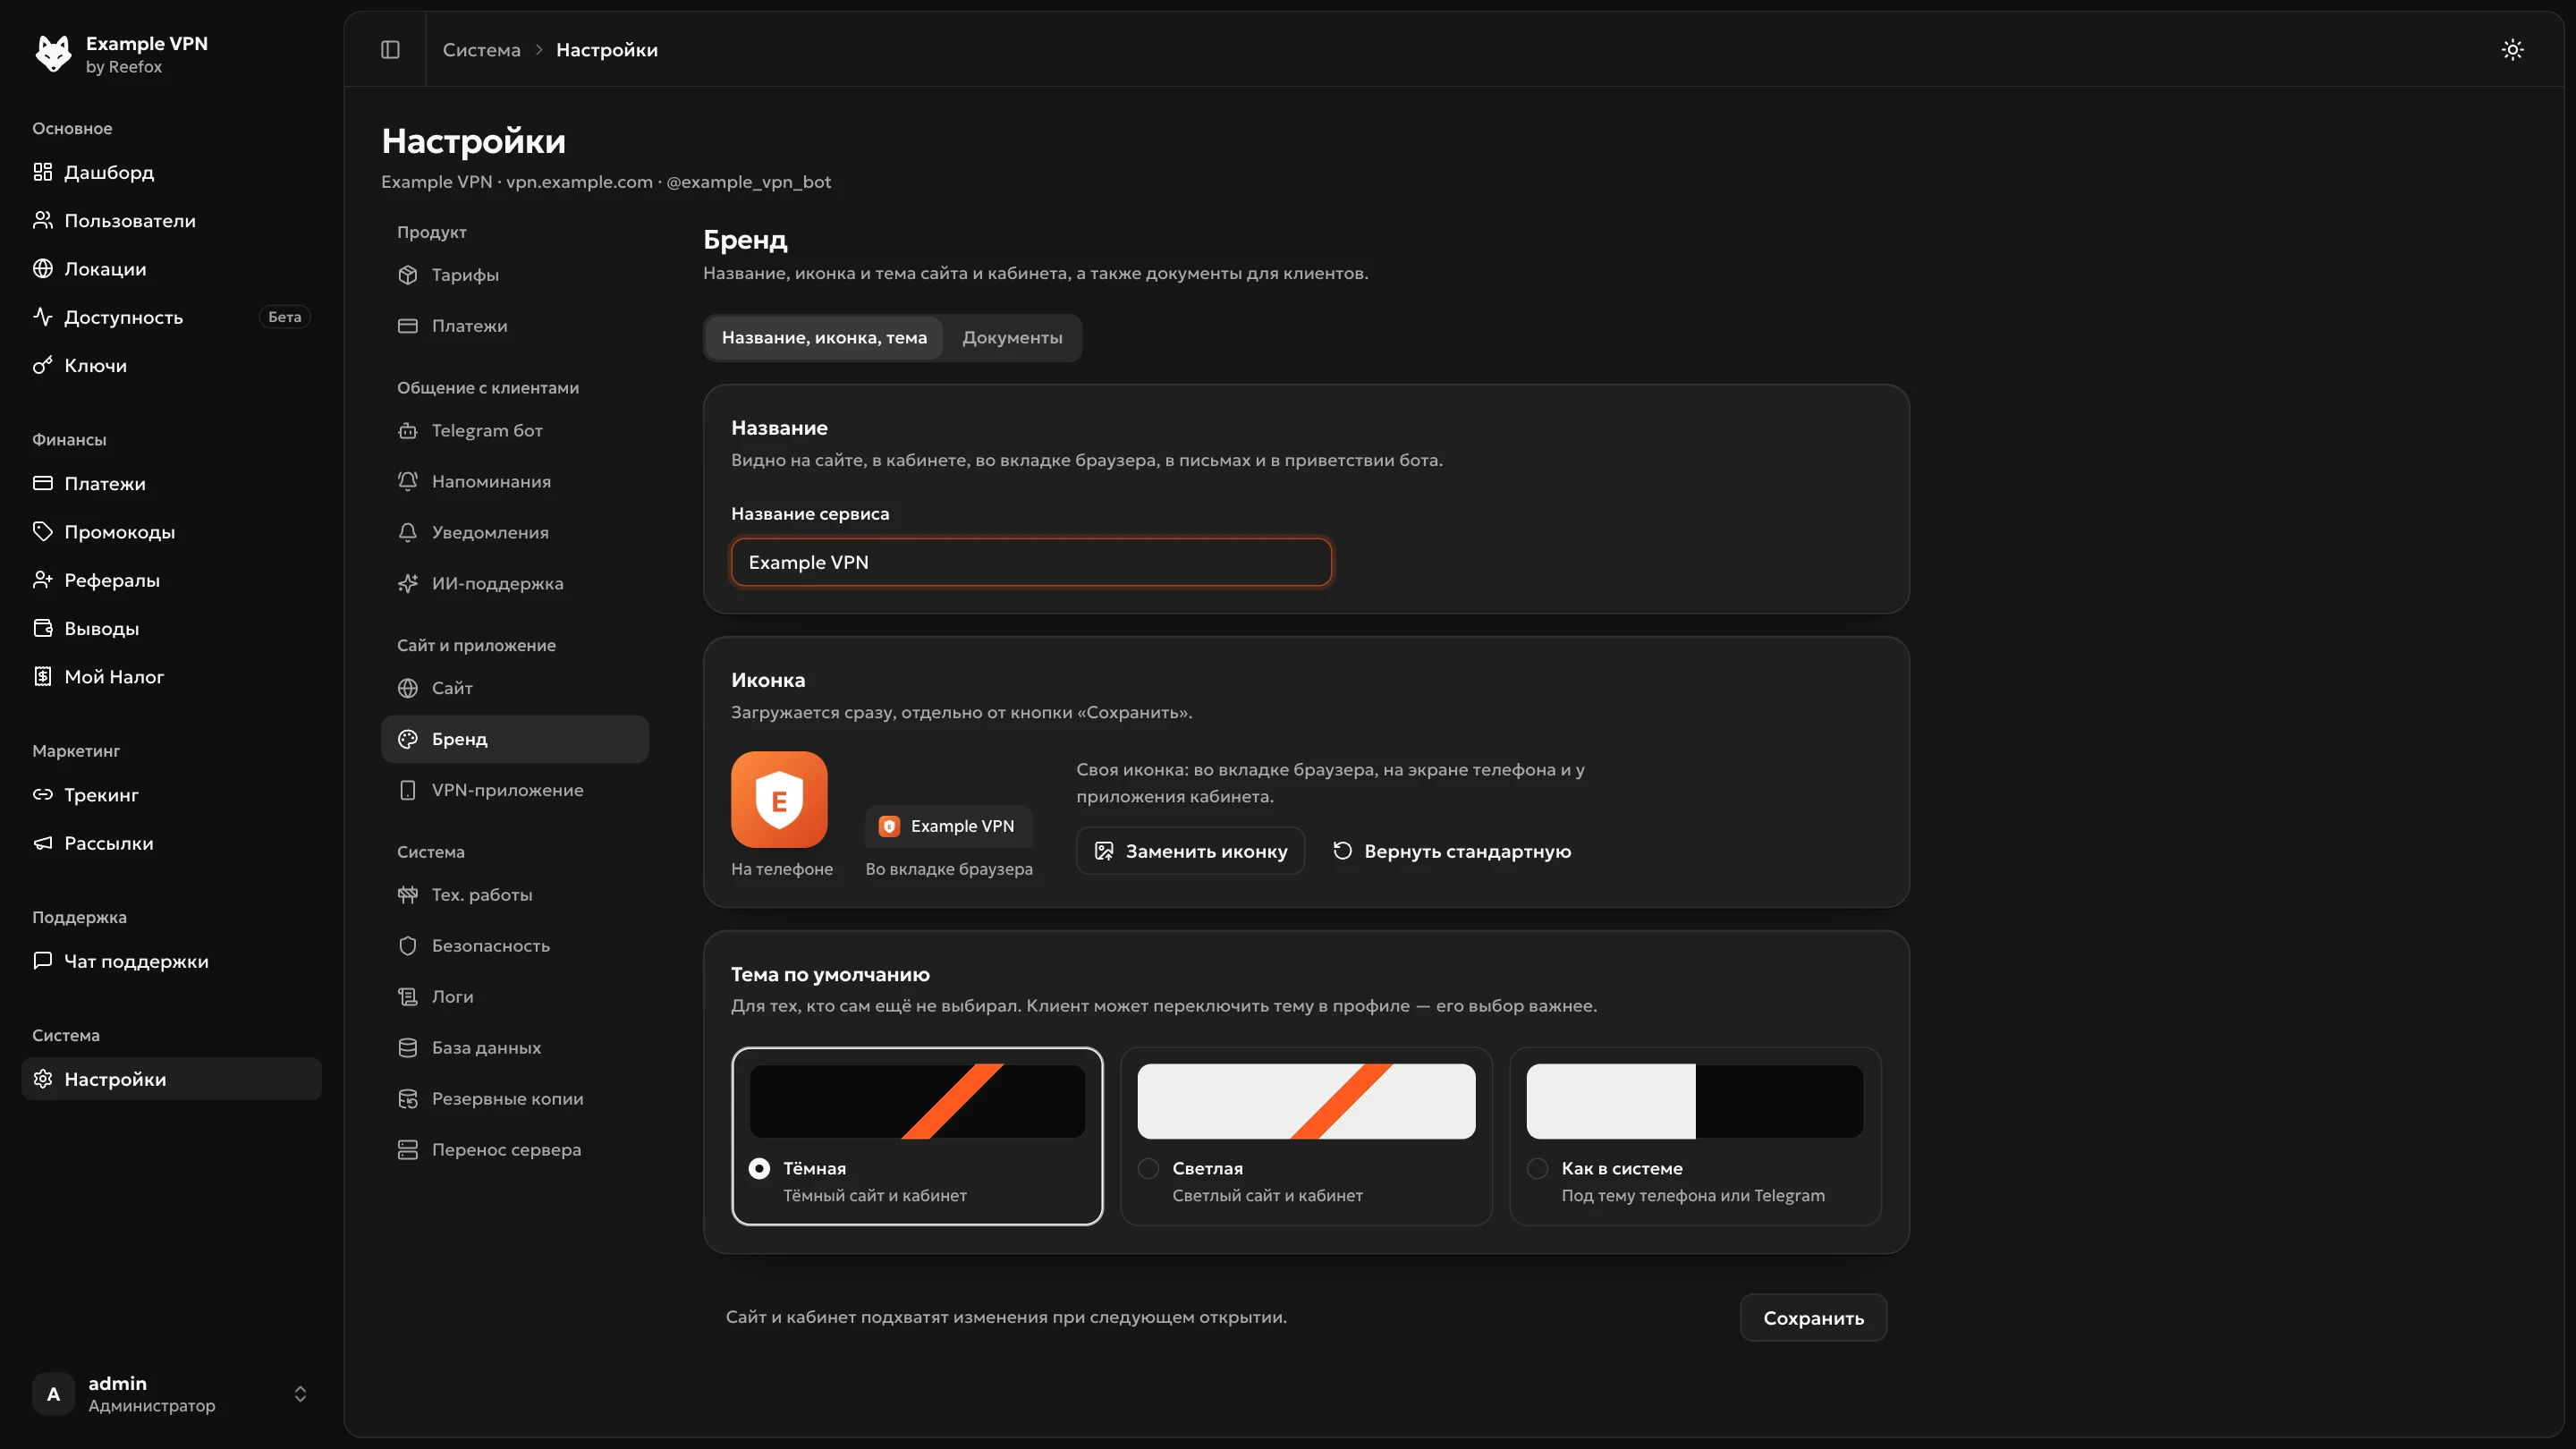Image resolution: width=2576 pixels, height=1449 pixels.
Task: Click the Тарифы box icon
Action: click(407, 275)
